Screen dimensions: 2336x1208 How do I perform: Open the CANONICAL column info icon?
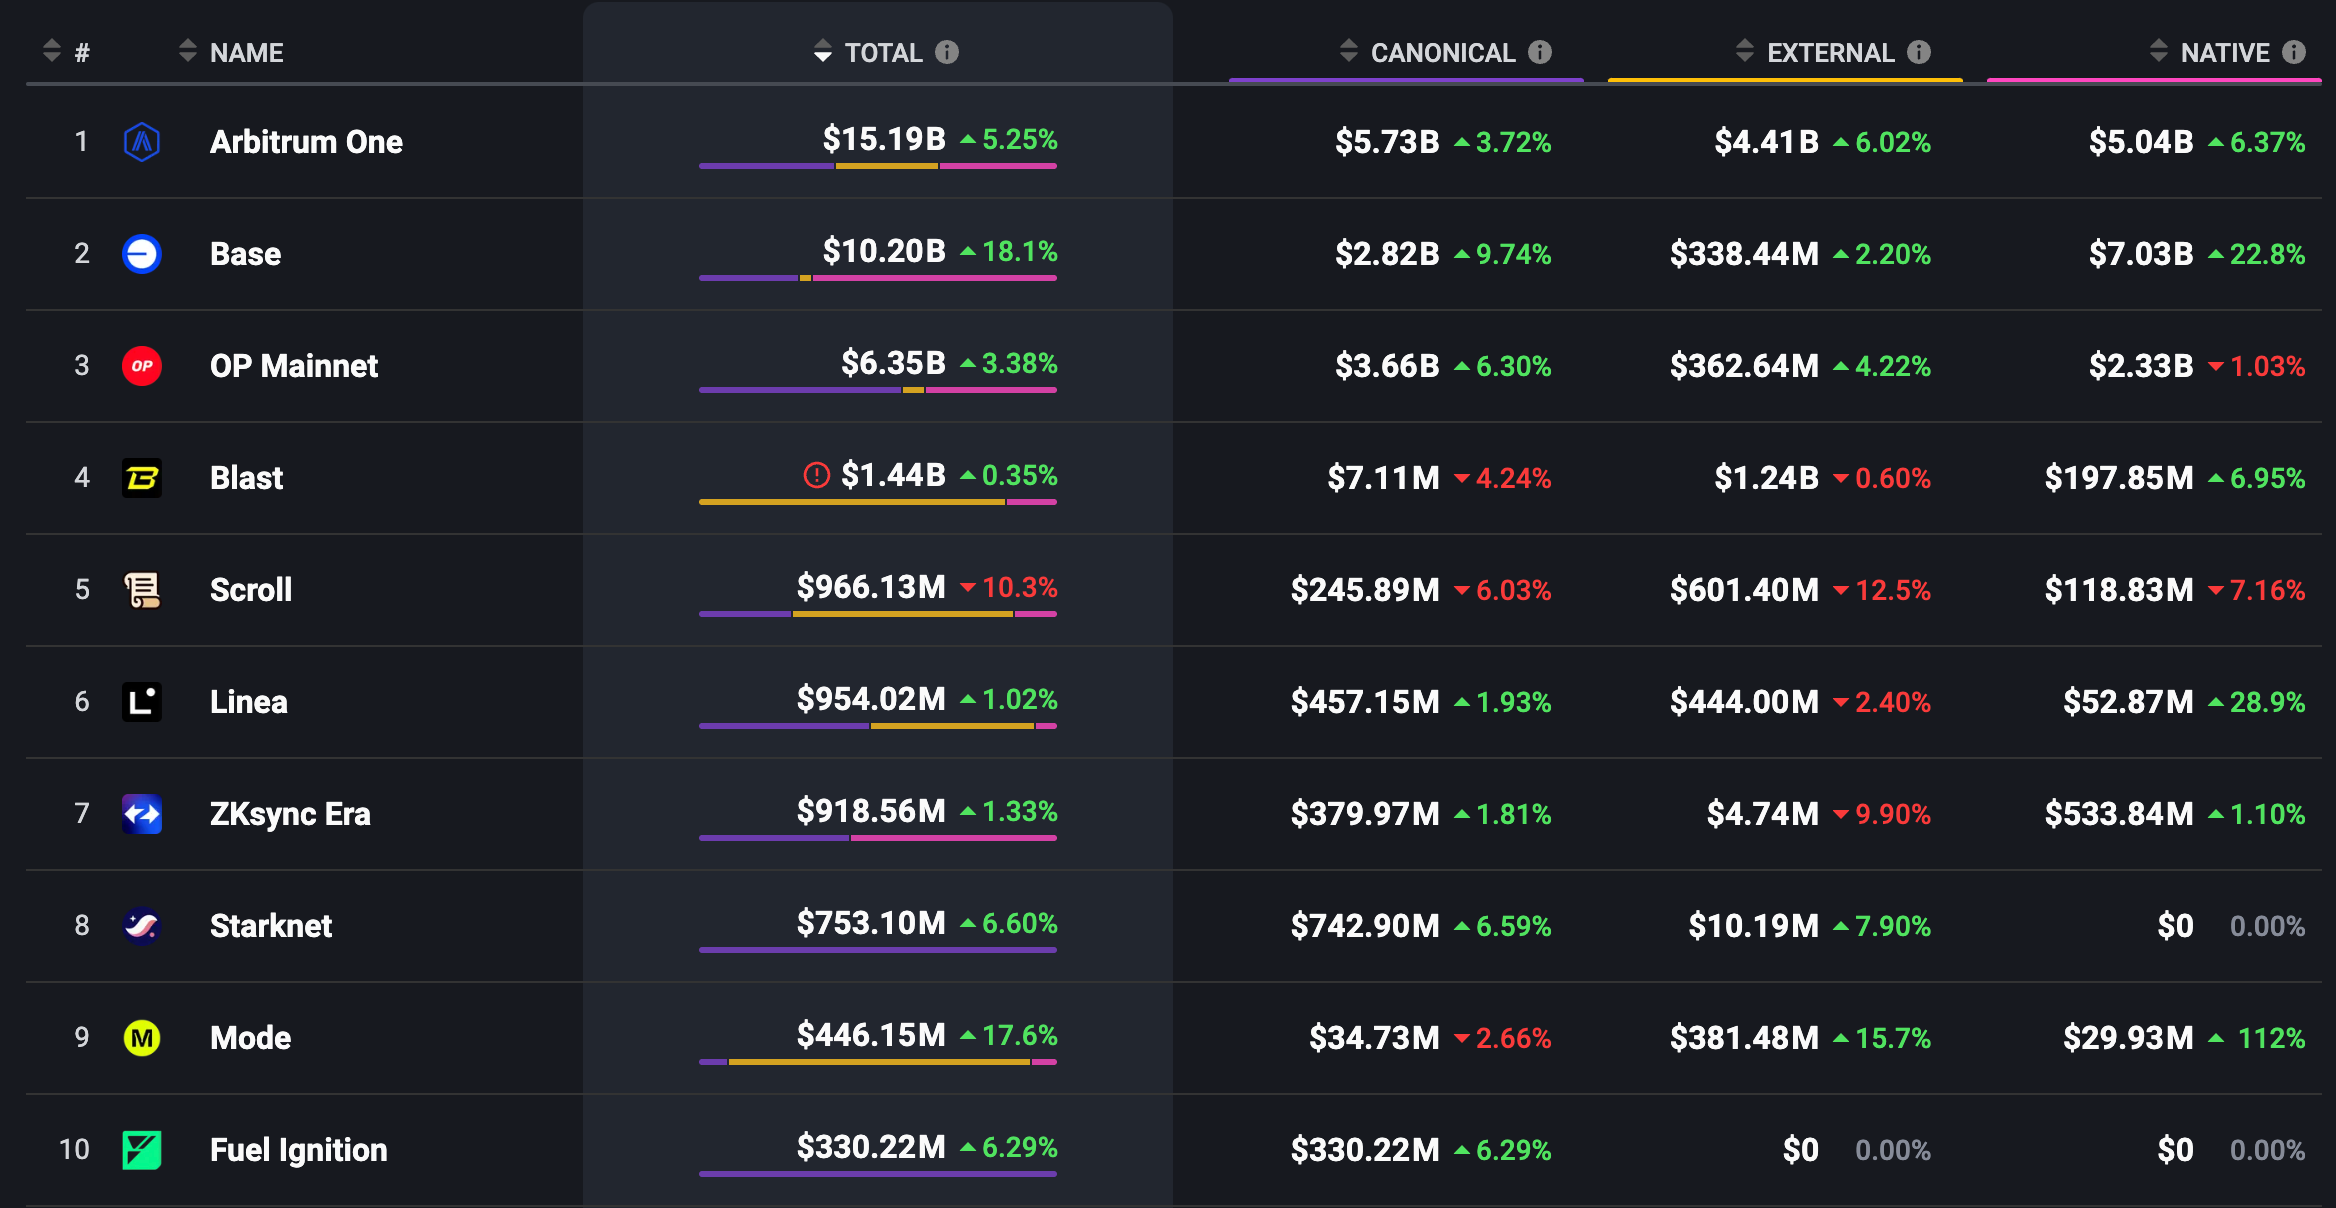(1540, 52)
